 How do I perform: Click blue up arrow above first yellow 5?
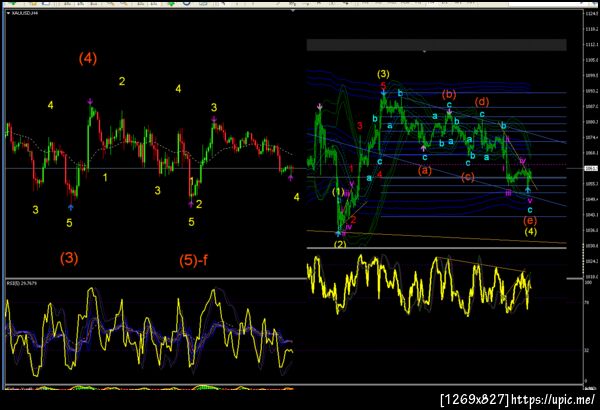tap(70, 207)
